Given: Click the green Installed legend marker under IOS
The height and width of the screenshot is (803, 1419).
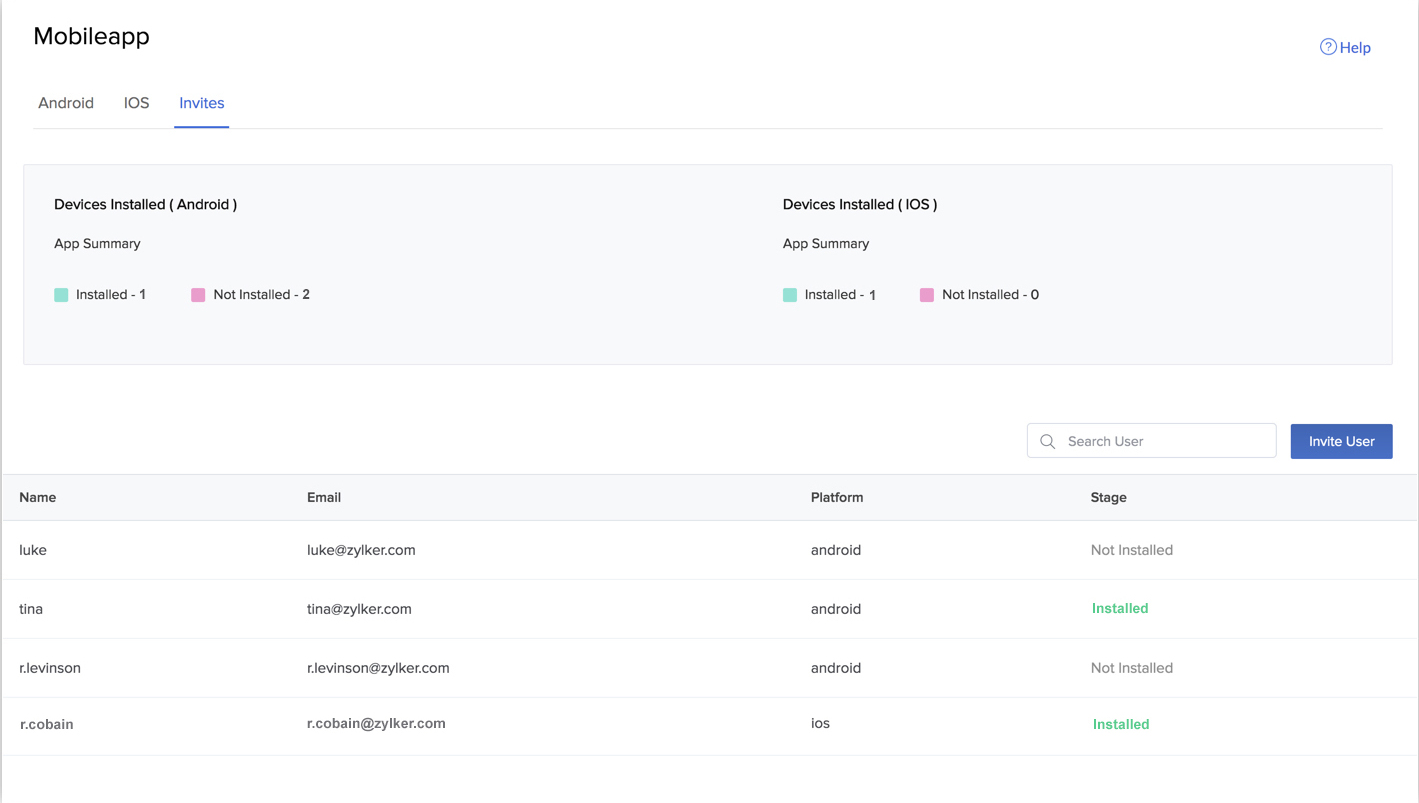Looking at the screenshot, I should (x=790, y=294).
